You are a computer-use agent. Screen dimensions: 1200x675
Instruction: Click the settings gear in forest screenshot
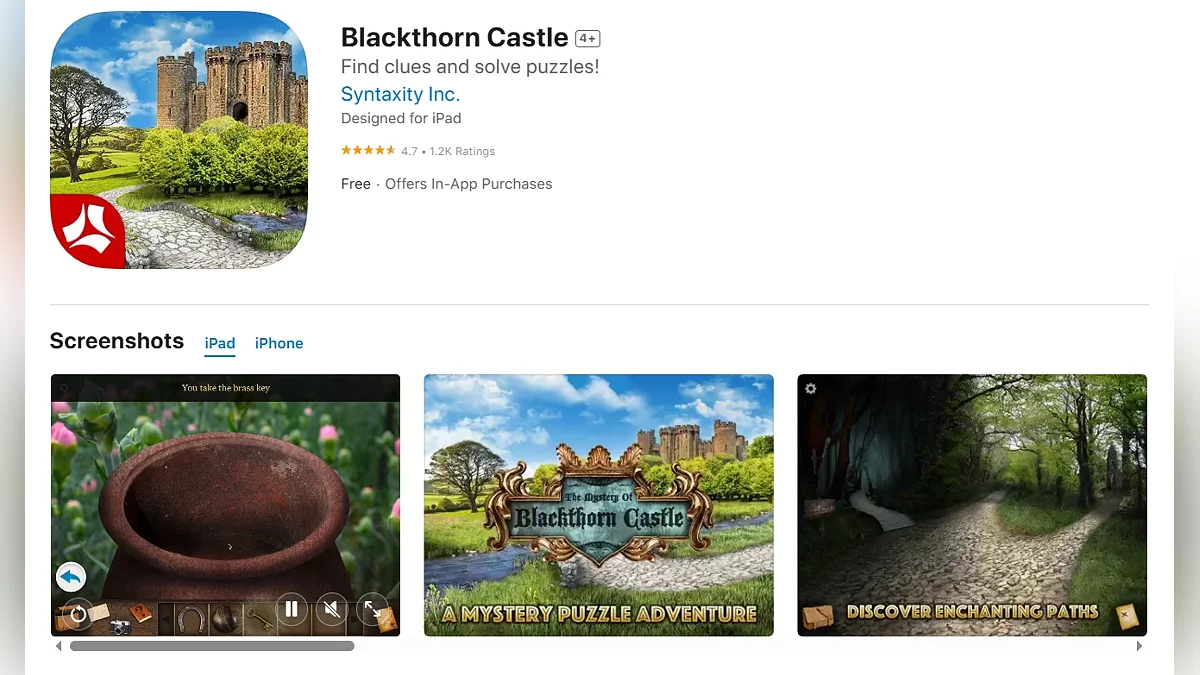[811, 388]
